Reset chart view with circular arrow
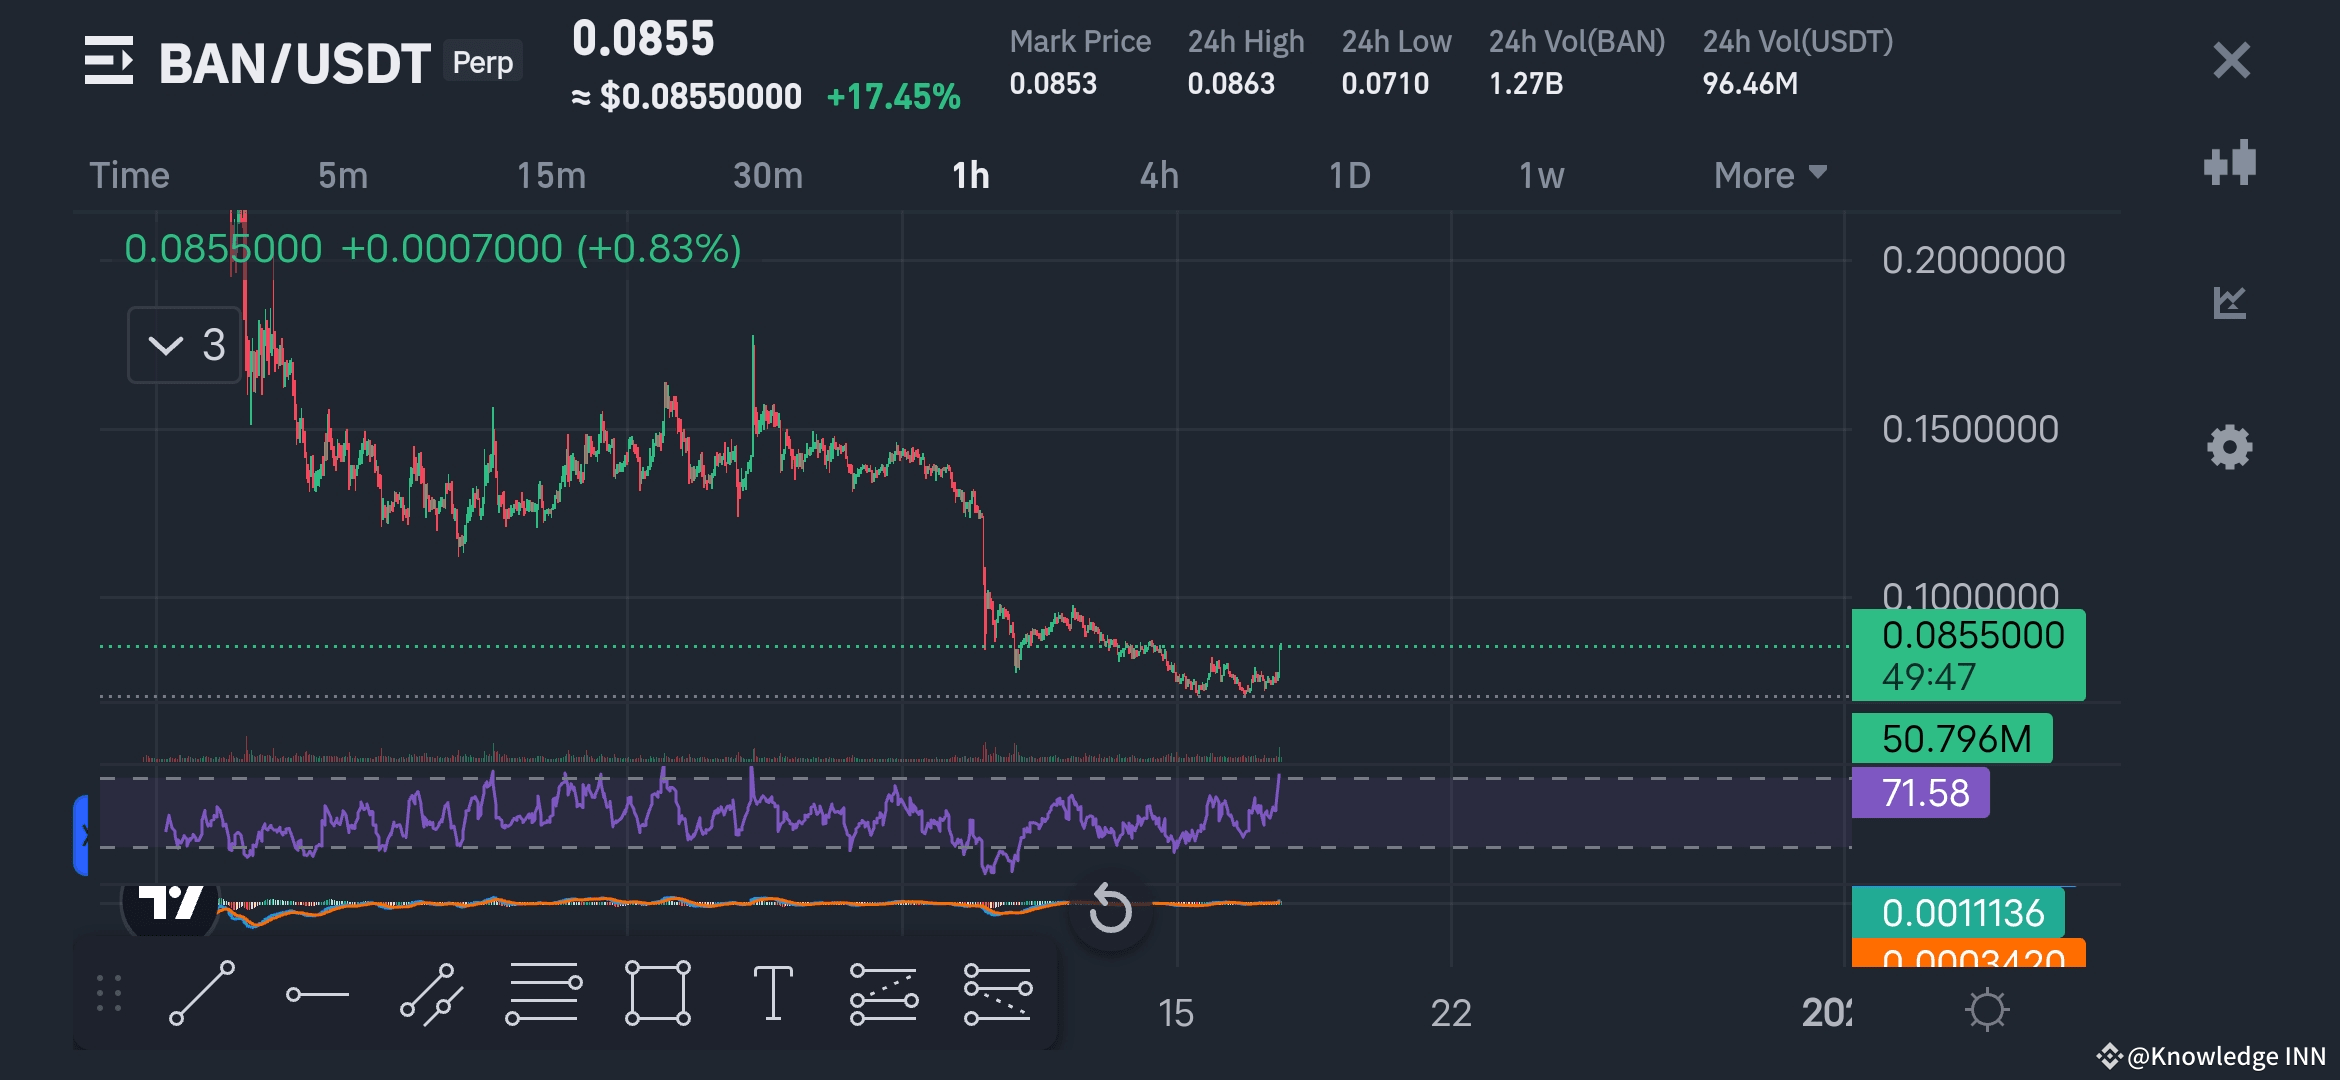2340x1080 pixels. pos(1110,909)
